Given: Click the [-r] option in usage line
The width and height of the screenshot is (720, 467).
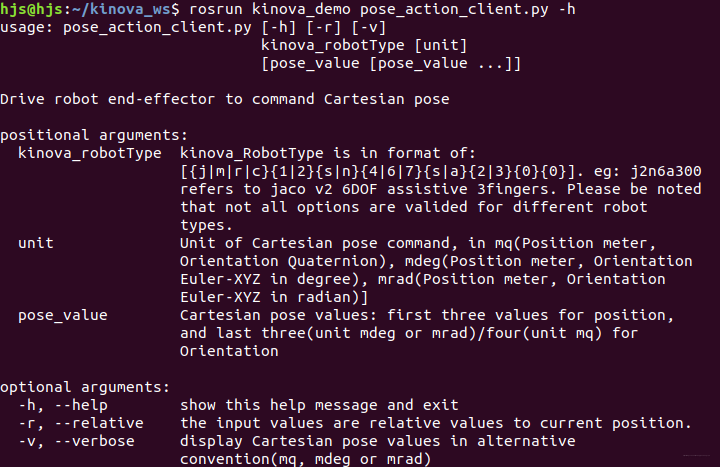Looking at the screenshot, I should [324, 28].
